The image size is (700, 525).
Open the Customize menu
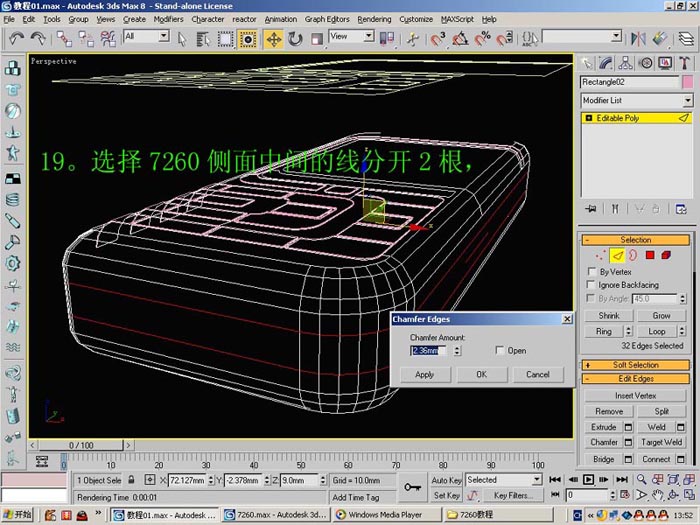[x=416, y=19]
